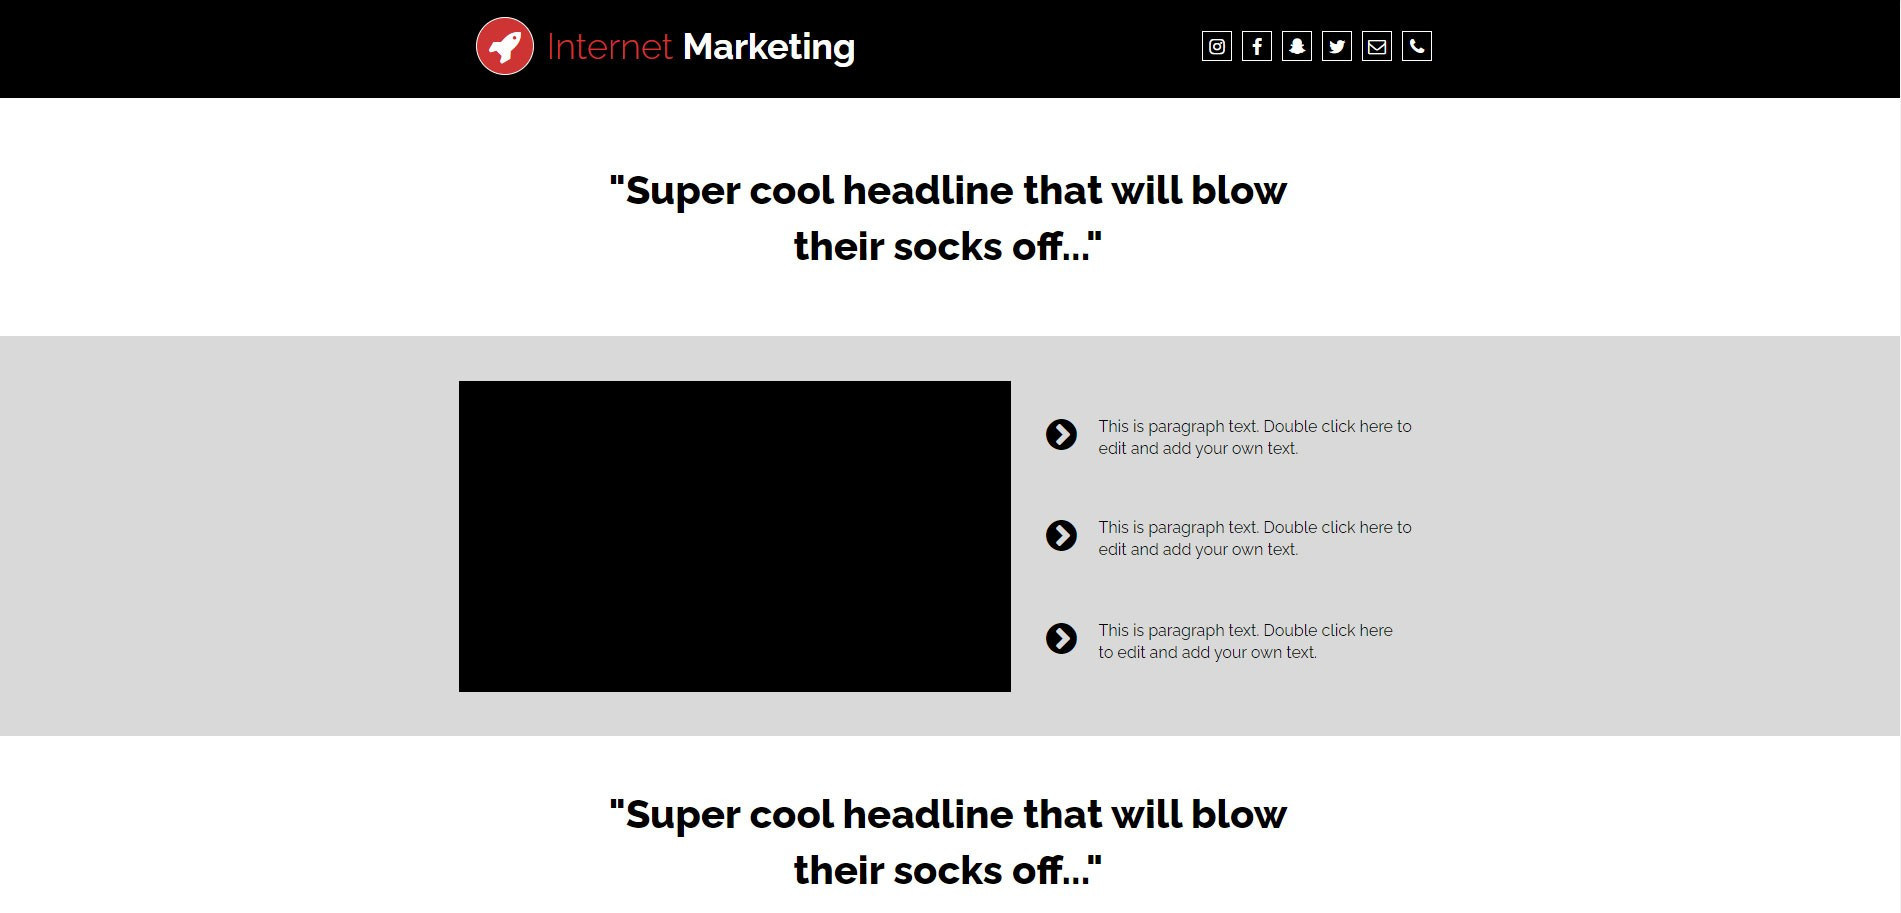Click the red "Internet" word in logo
Viewport: 1901px width, 913px height.
(x=609, y=47)
